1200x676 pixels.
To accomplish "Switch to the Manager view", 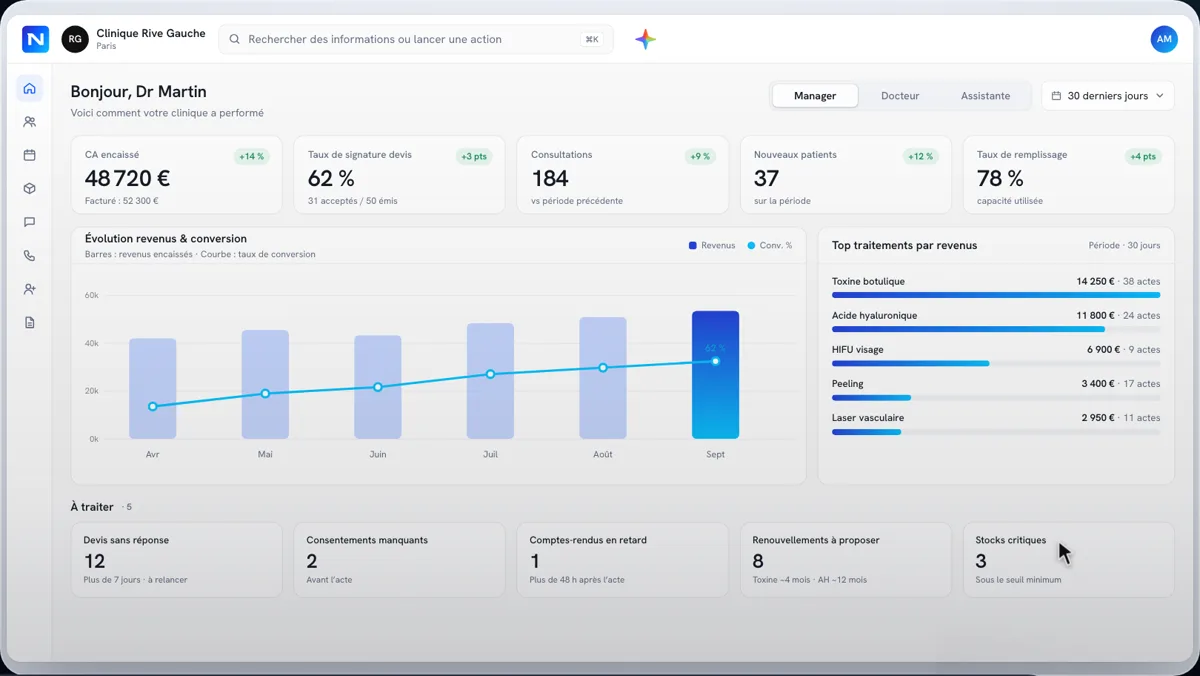I will click(x=815, y=96).
